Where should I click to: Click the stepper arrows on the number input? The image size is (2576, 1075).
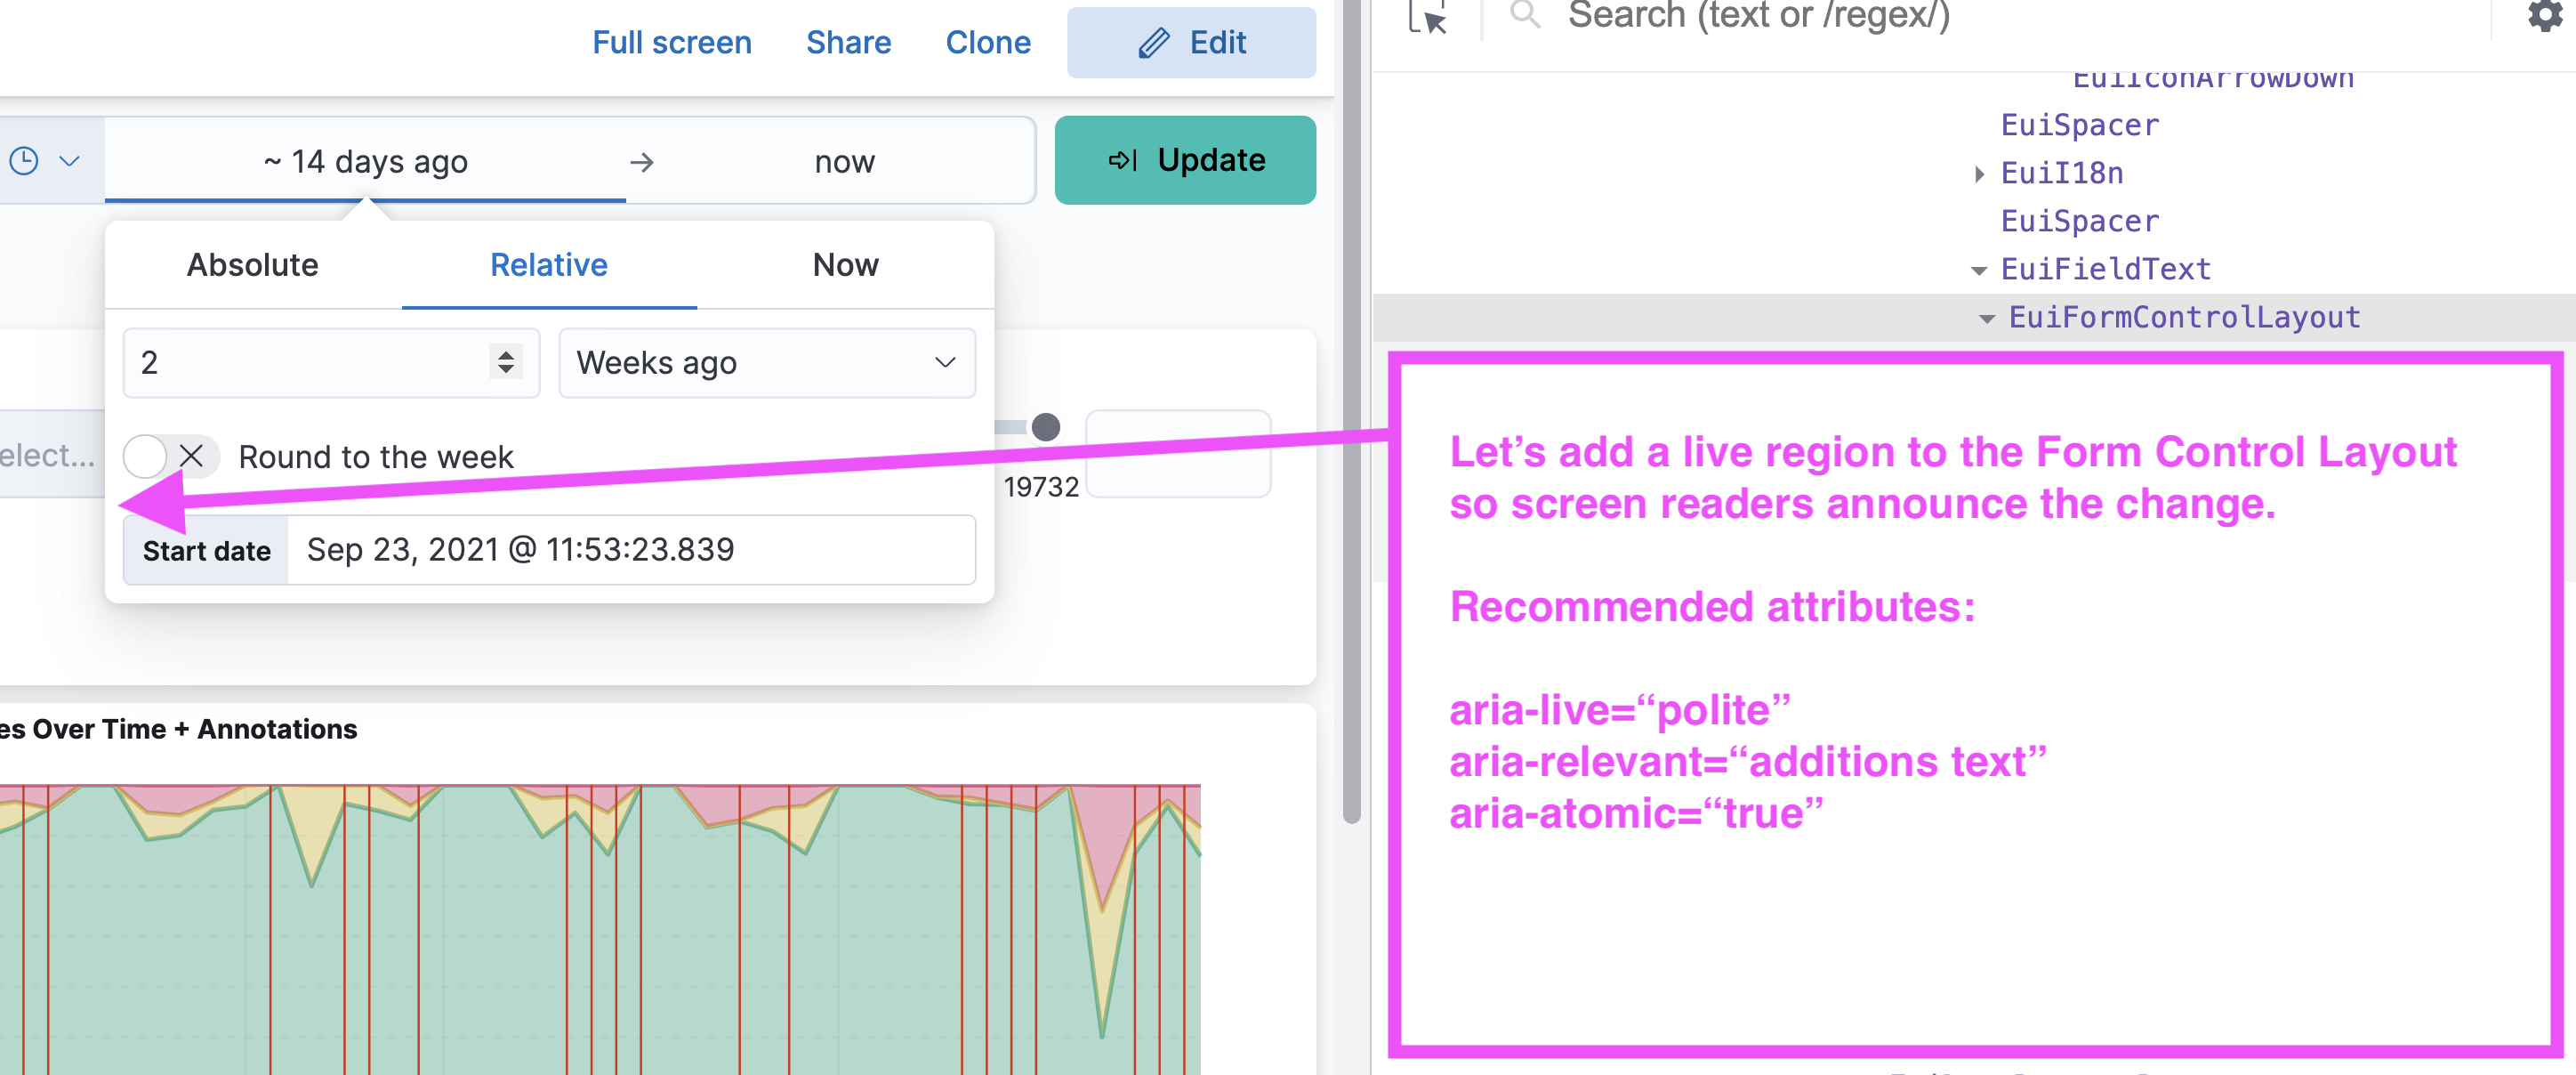(506, 362)
